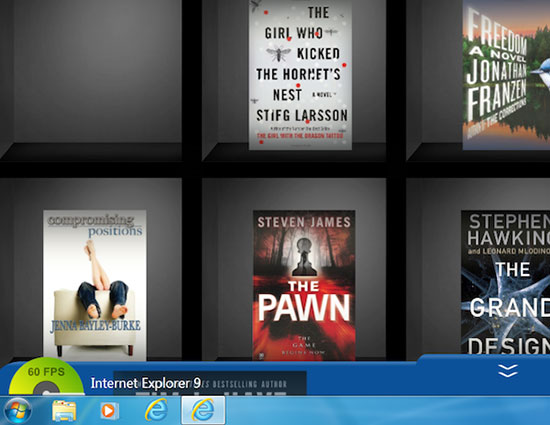
Task: Open the first Internet Explorer taskbar icon
Action: pos(156,410)
